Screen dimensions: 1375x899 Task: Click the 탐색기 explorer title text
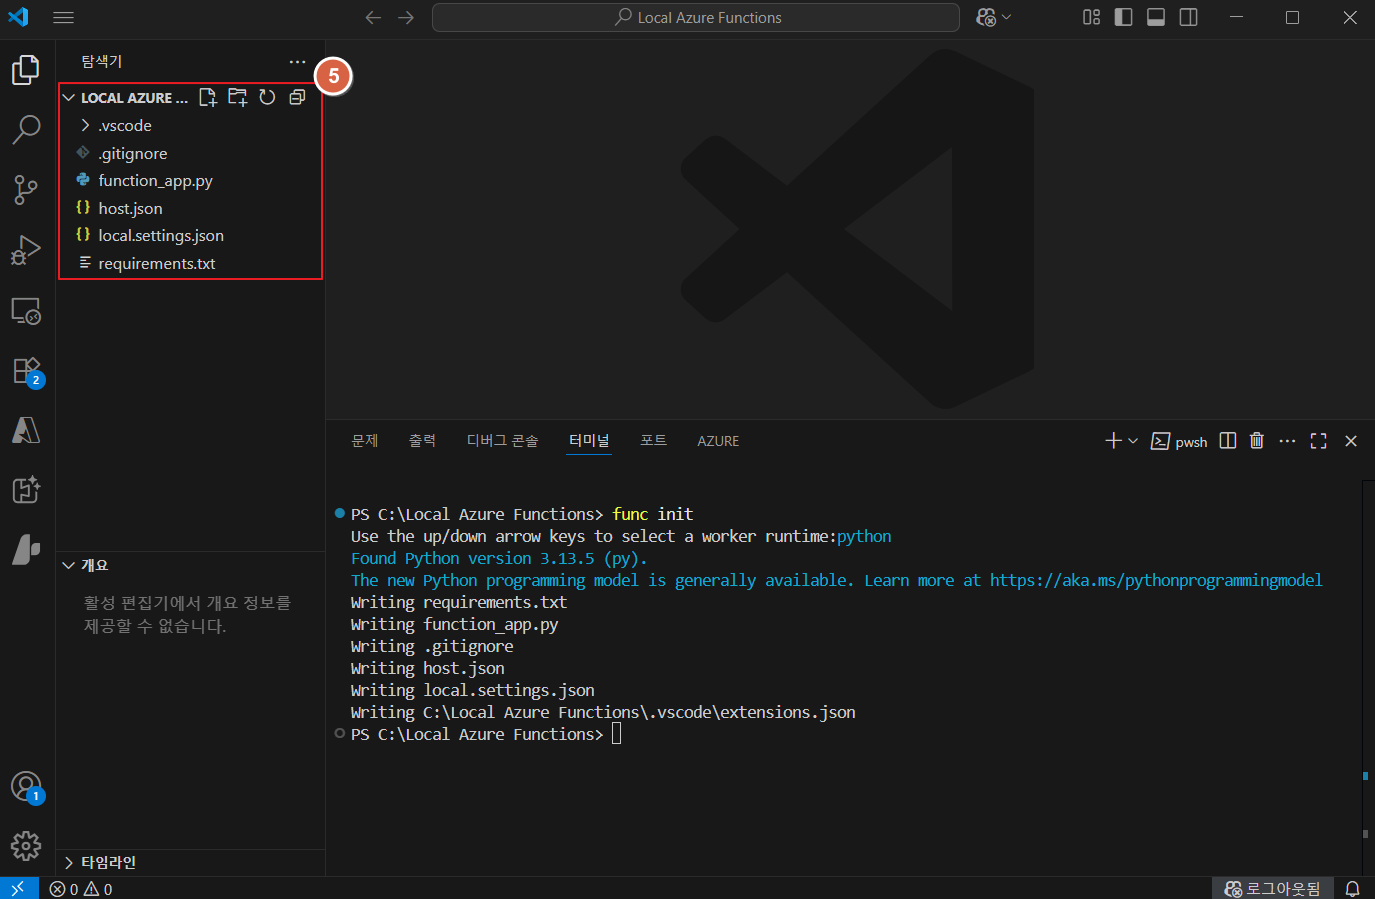click(101, 62)
